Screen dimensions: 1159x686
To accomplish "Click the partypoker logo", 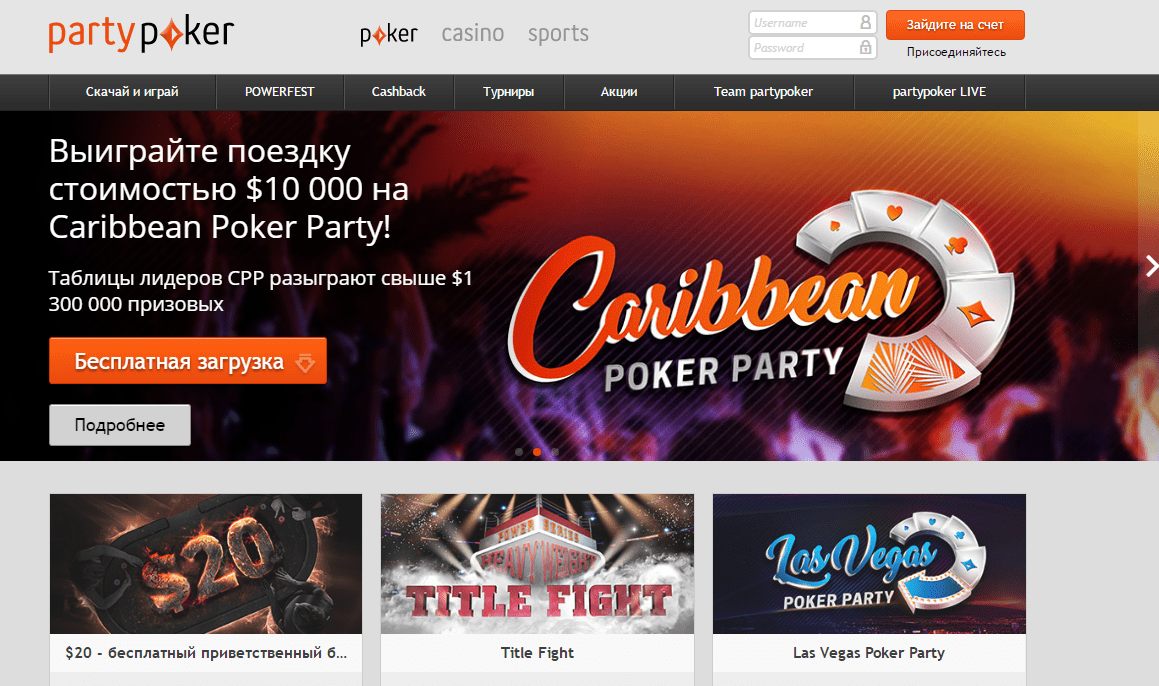I will click(140, 34).
